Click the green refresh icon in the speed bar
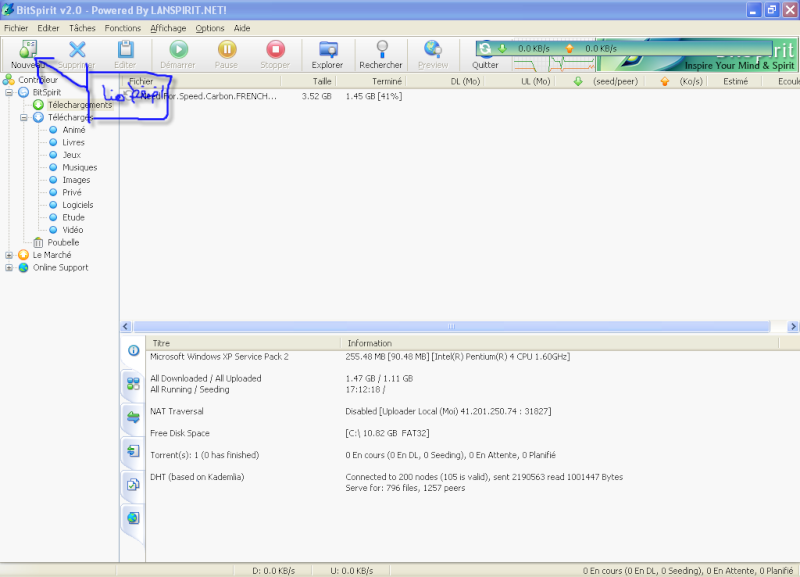Screen dimensions: 800x577 point(485,48)
